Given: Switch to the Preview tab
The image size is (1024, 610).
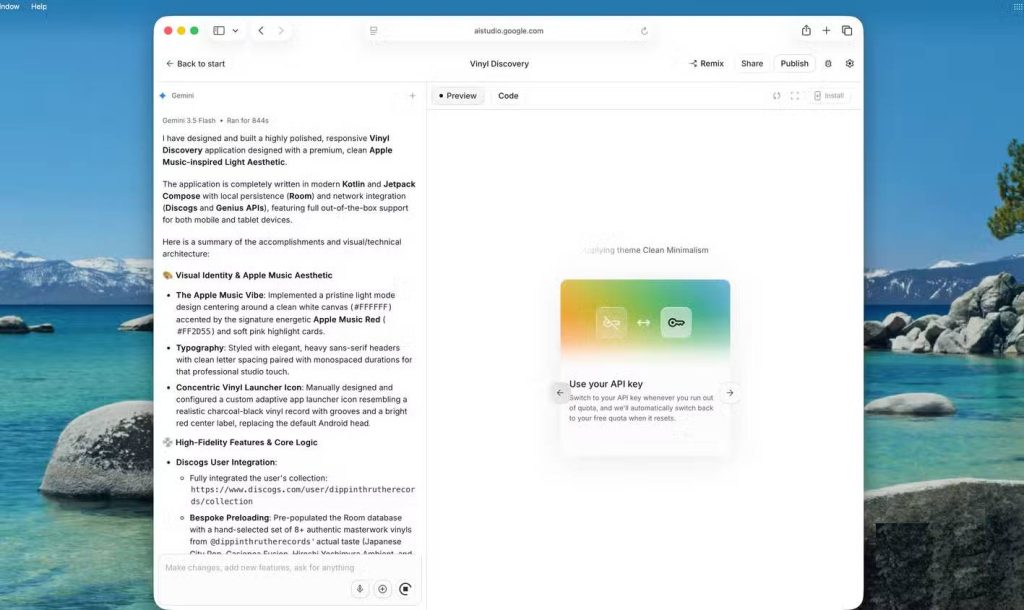Looking at the screenshot, I should click(x=458, y=95).
